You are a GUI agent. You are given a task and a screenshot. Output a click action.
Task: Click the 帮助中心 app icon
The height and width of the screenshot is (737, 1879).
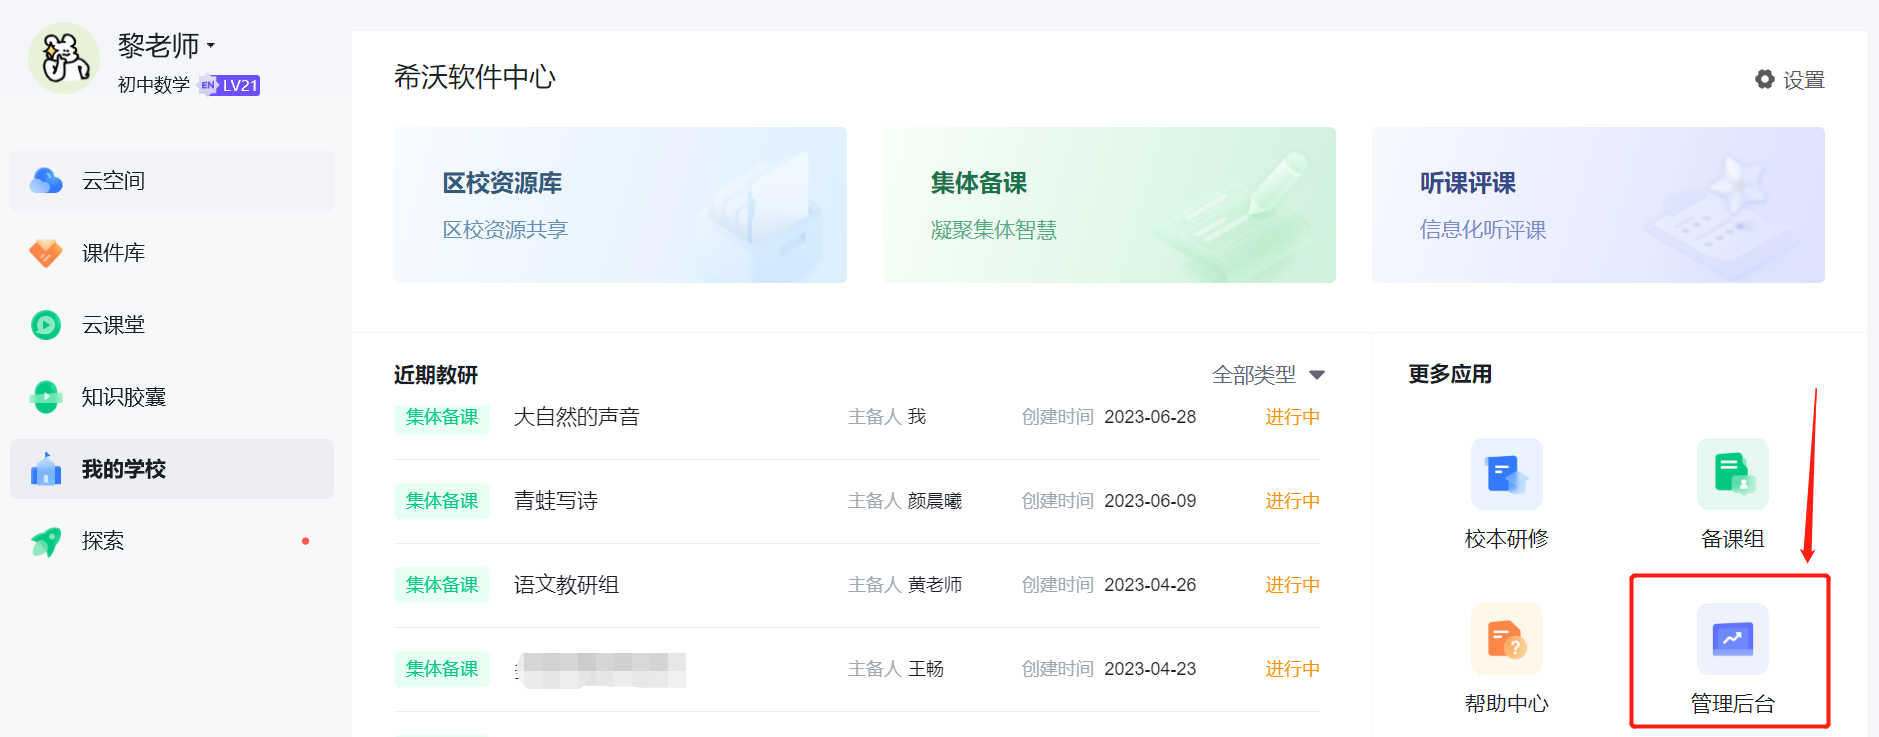point(1507,639)
